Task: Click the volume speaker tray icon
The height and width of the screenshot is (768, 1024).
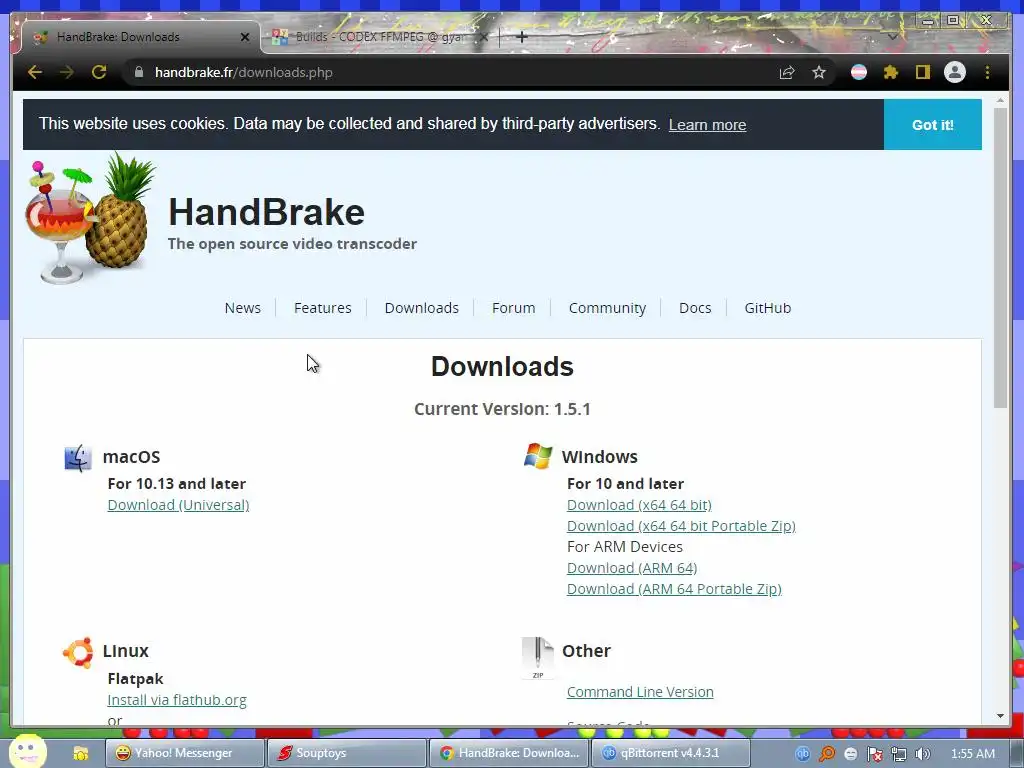Action: pos(922,754)
